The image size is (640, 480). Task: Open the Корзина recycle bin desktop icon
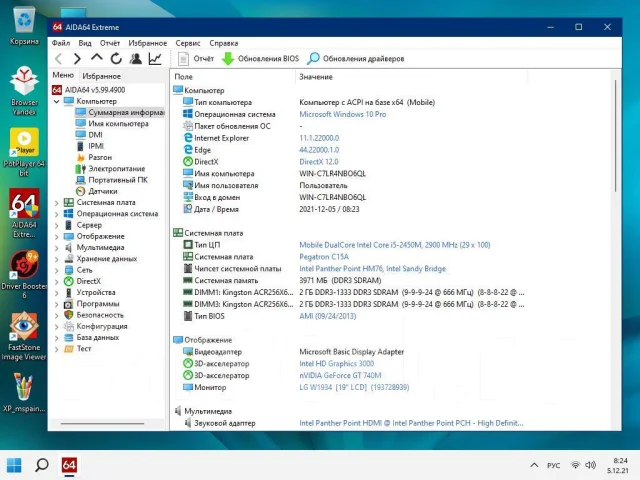[x=24, y=26]
